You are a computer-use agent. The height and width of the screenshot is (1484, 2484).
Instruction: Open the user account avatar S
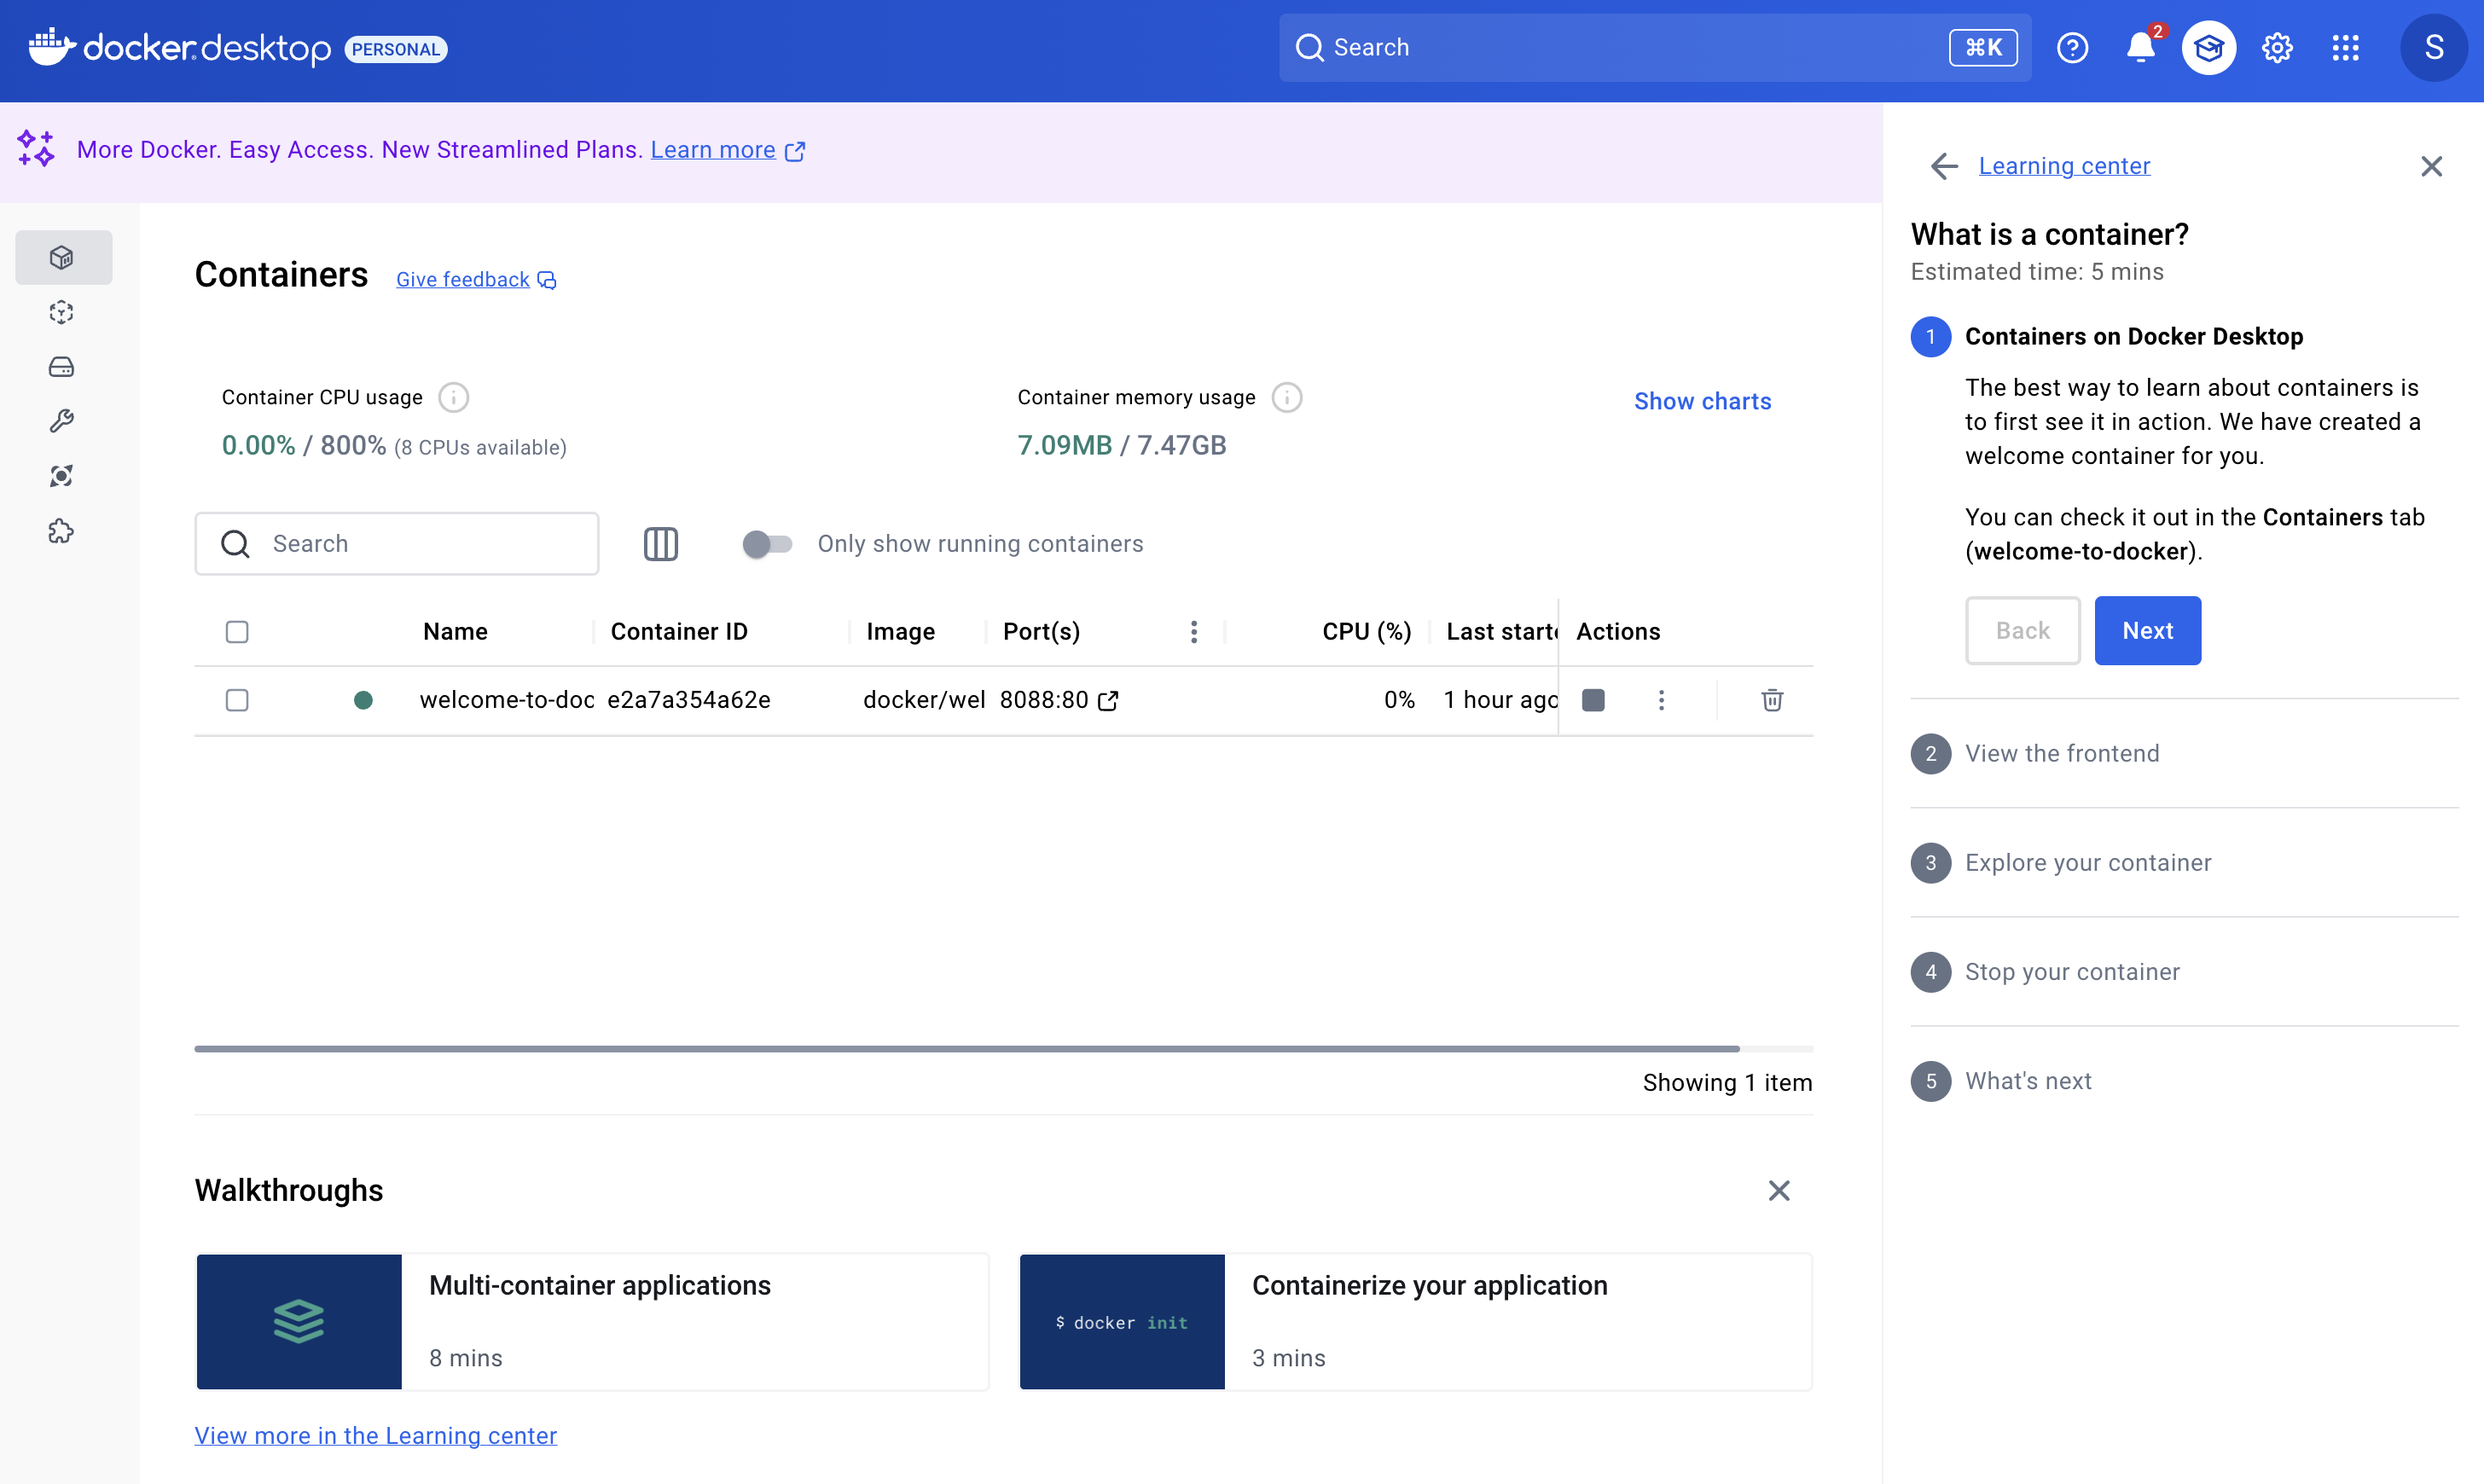(x=2434, y=48)
